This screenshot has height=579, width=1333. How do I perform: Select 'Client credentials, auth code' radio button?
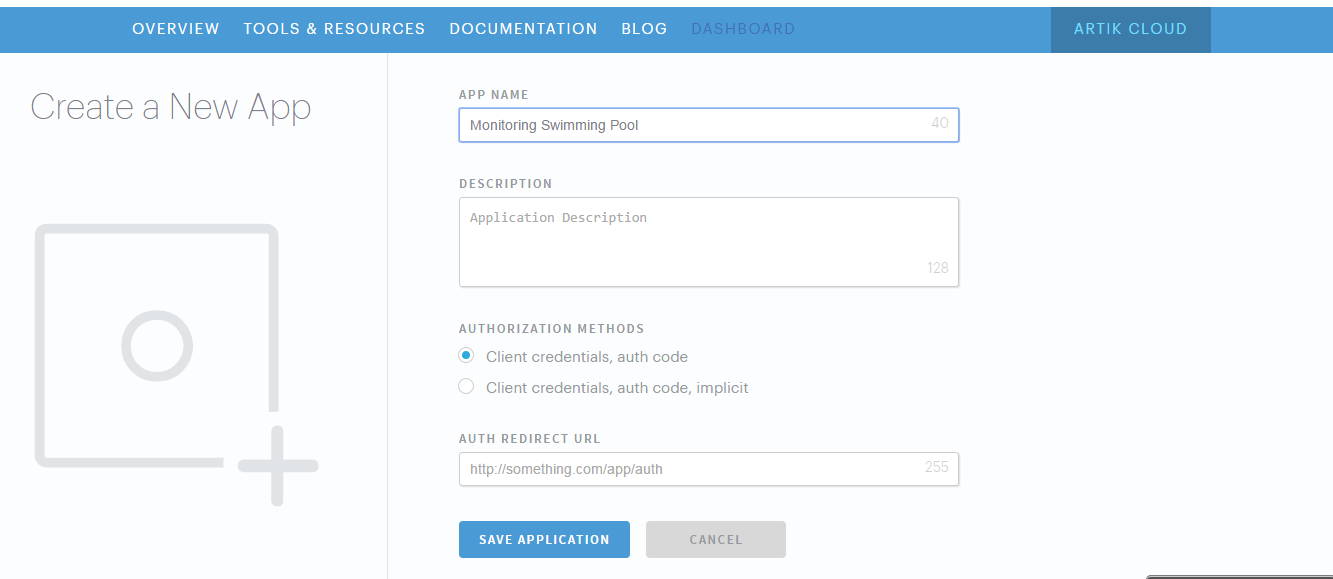466,356
